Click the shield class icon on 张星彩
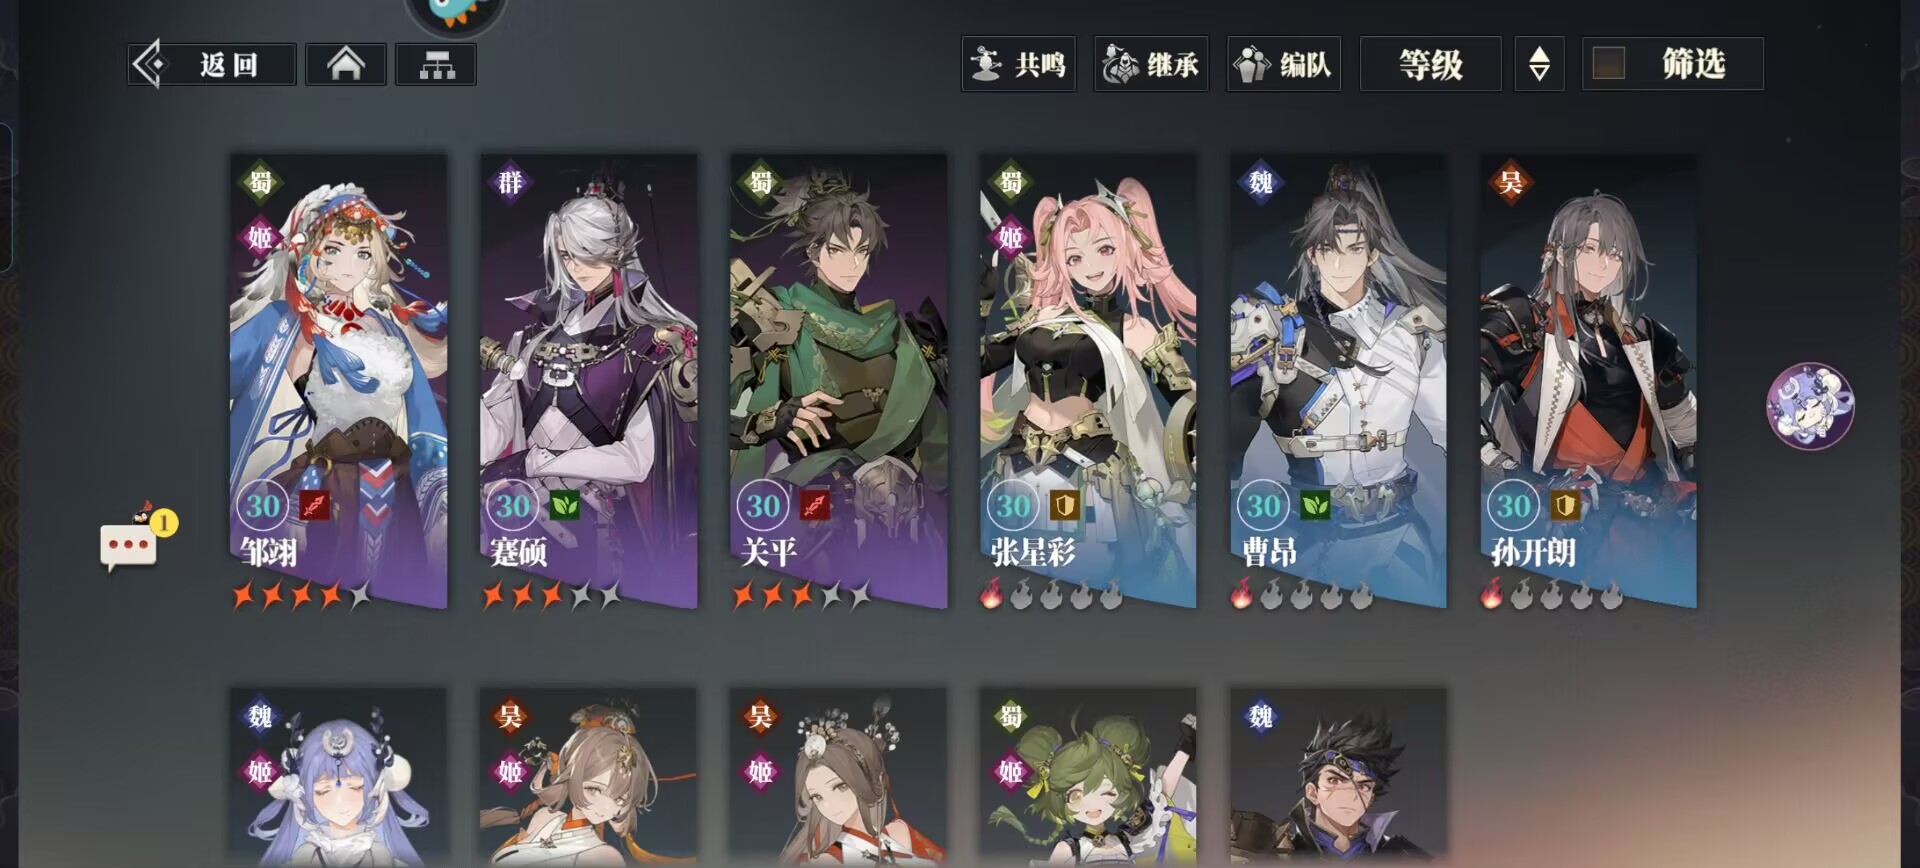1920x868 pixels. [x=1064, y=506]
